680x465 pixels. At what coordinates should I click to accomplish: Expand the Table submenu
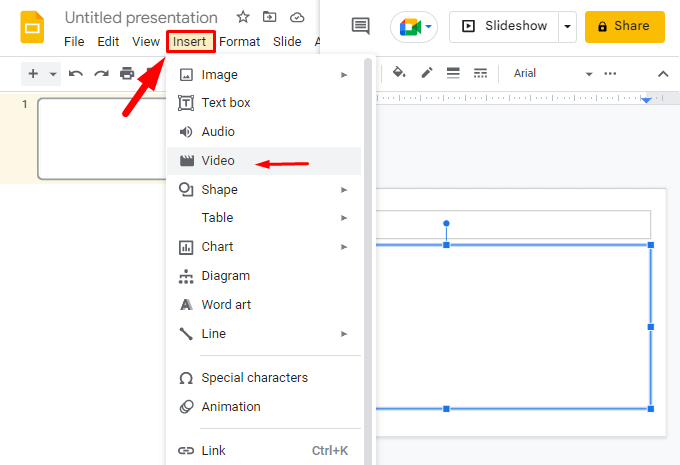pyautogui.click(x=264, y=218)
